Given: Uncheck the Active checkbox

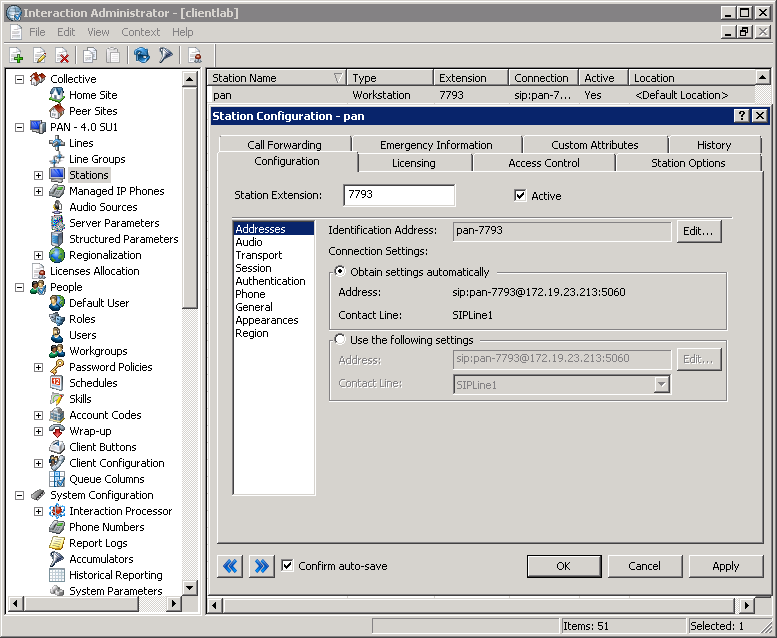Looking at the screenshot, I should (520, 196).
